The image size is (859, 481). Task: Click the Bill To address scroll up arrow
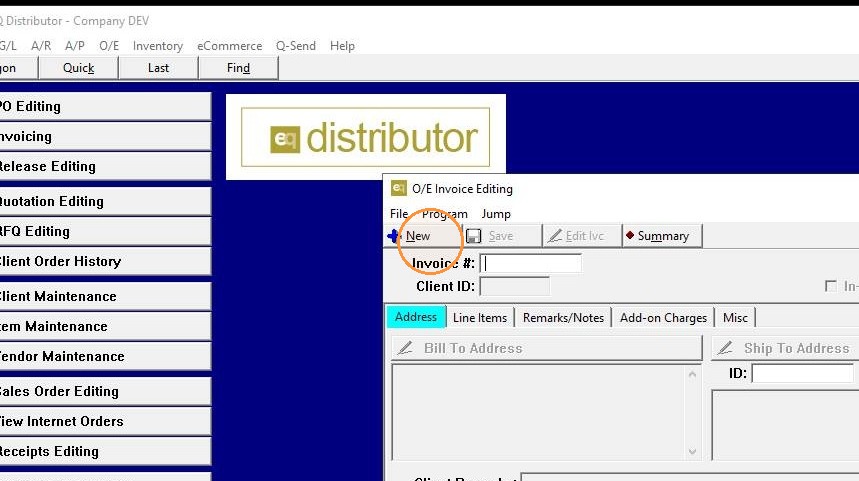coord(692,374)
